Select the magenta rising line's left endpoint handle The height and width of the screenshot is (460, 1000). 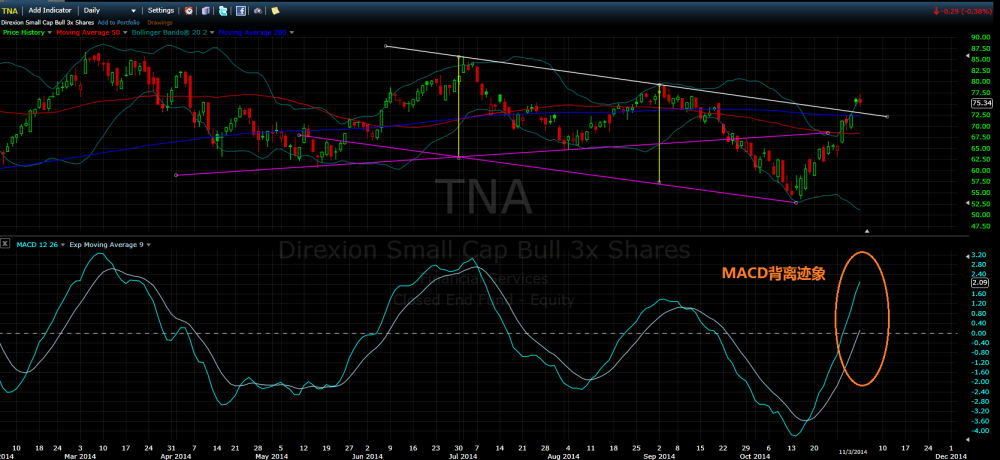(x=175, y=175)
